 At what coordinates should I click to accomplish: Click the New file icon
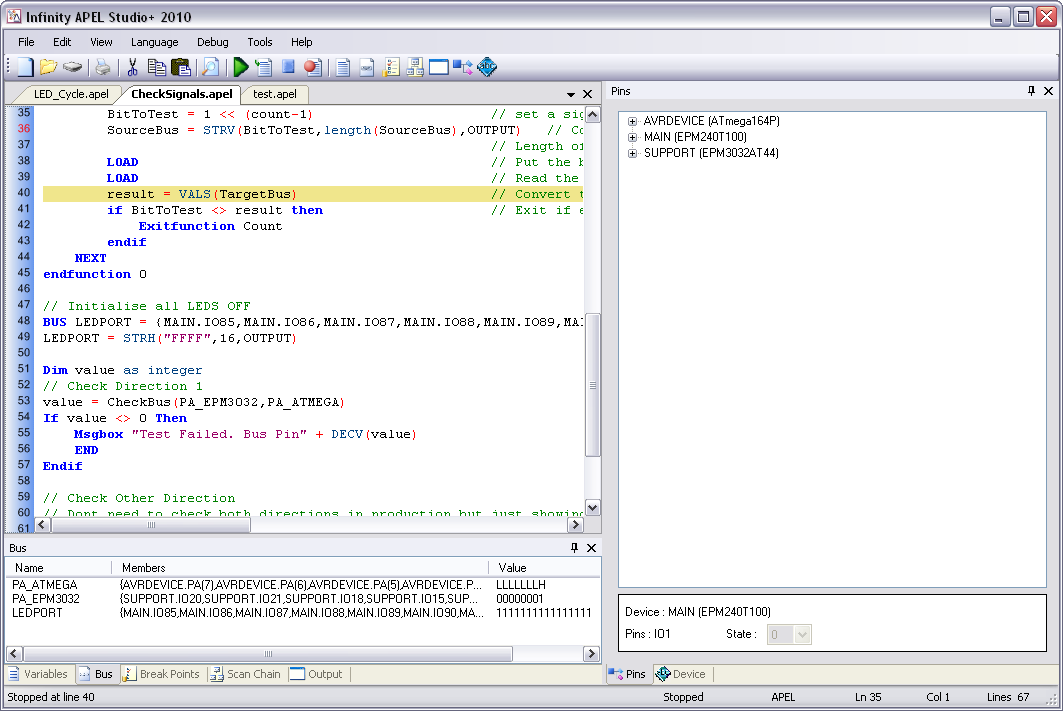(24, 68)
